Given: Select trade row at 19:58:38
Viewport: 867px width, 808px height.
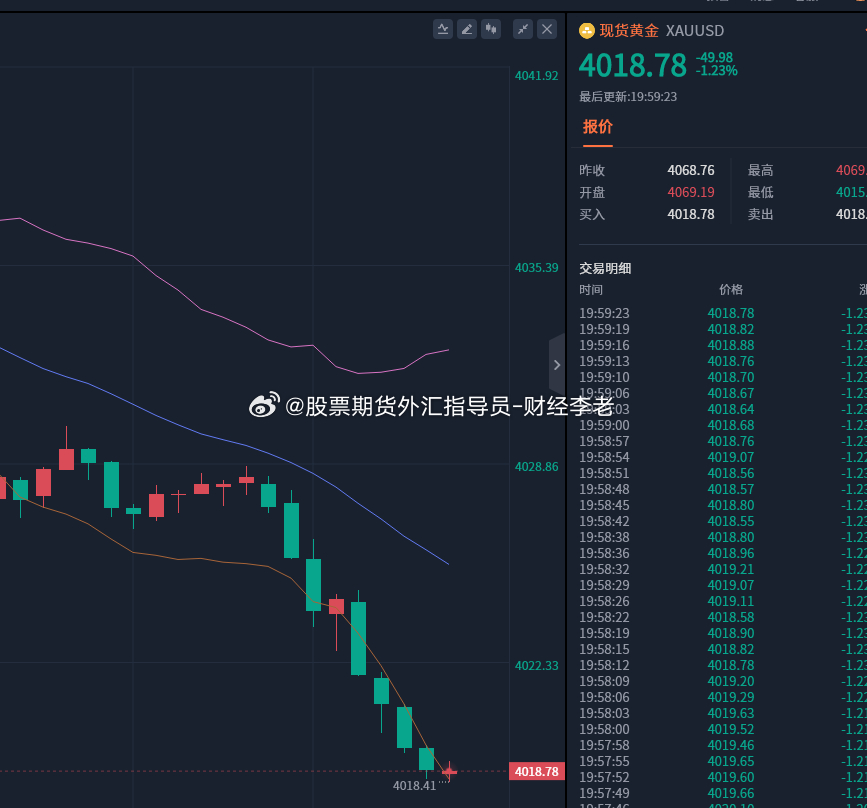Looking at the screenshot, I should tap(723, 538).
